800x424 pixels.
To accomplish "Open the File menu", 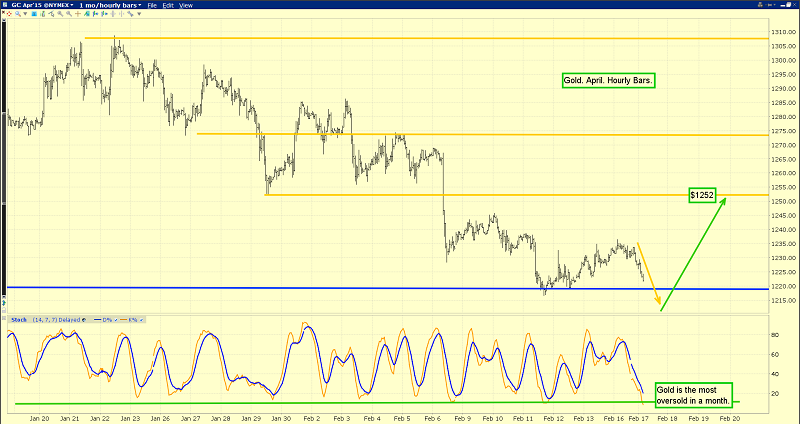I will point(152,6).
